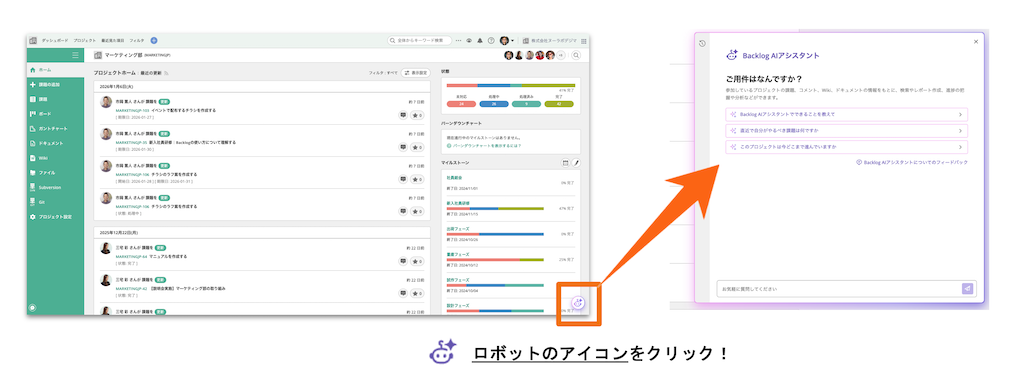The width and height of the screenshot is (1024, 374).
Task: Click the マーケティング部 project icon
Action: point(98,55)
